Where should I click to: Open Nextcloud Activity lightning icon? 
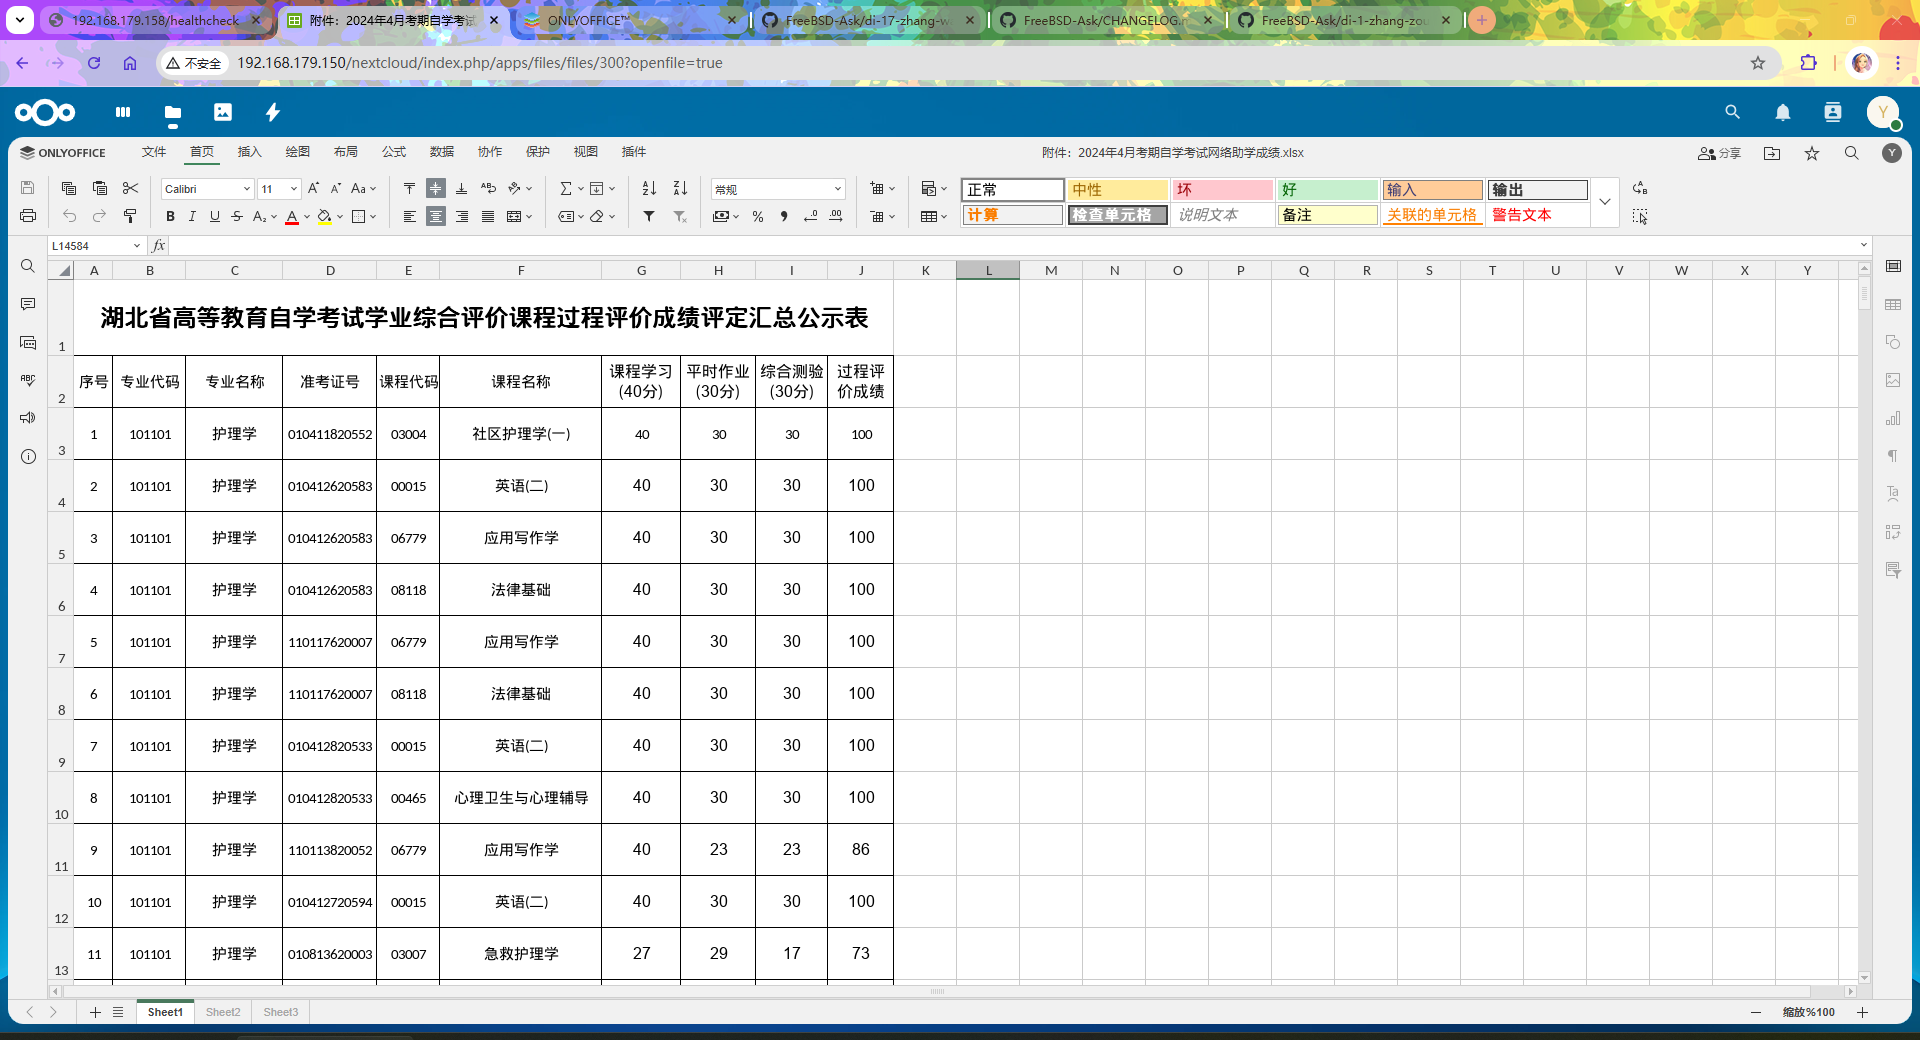273,112
